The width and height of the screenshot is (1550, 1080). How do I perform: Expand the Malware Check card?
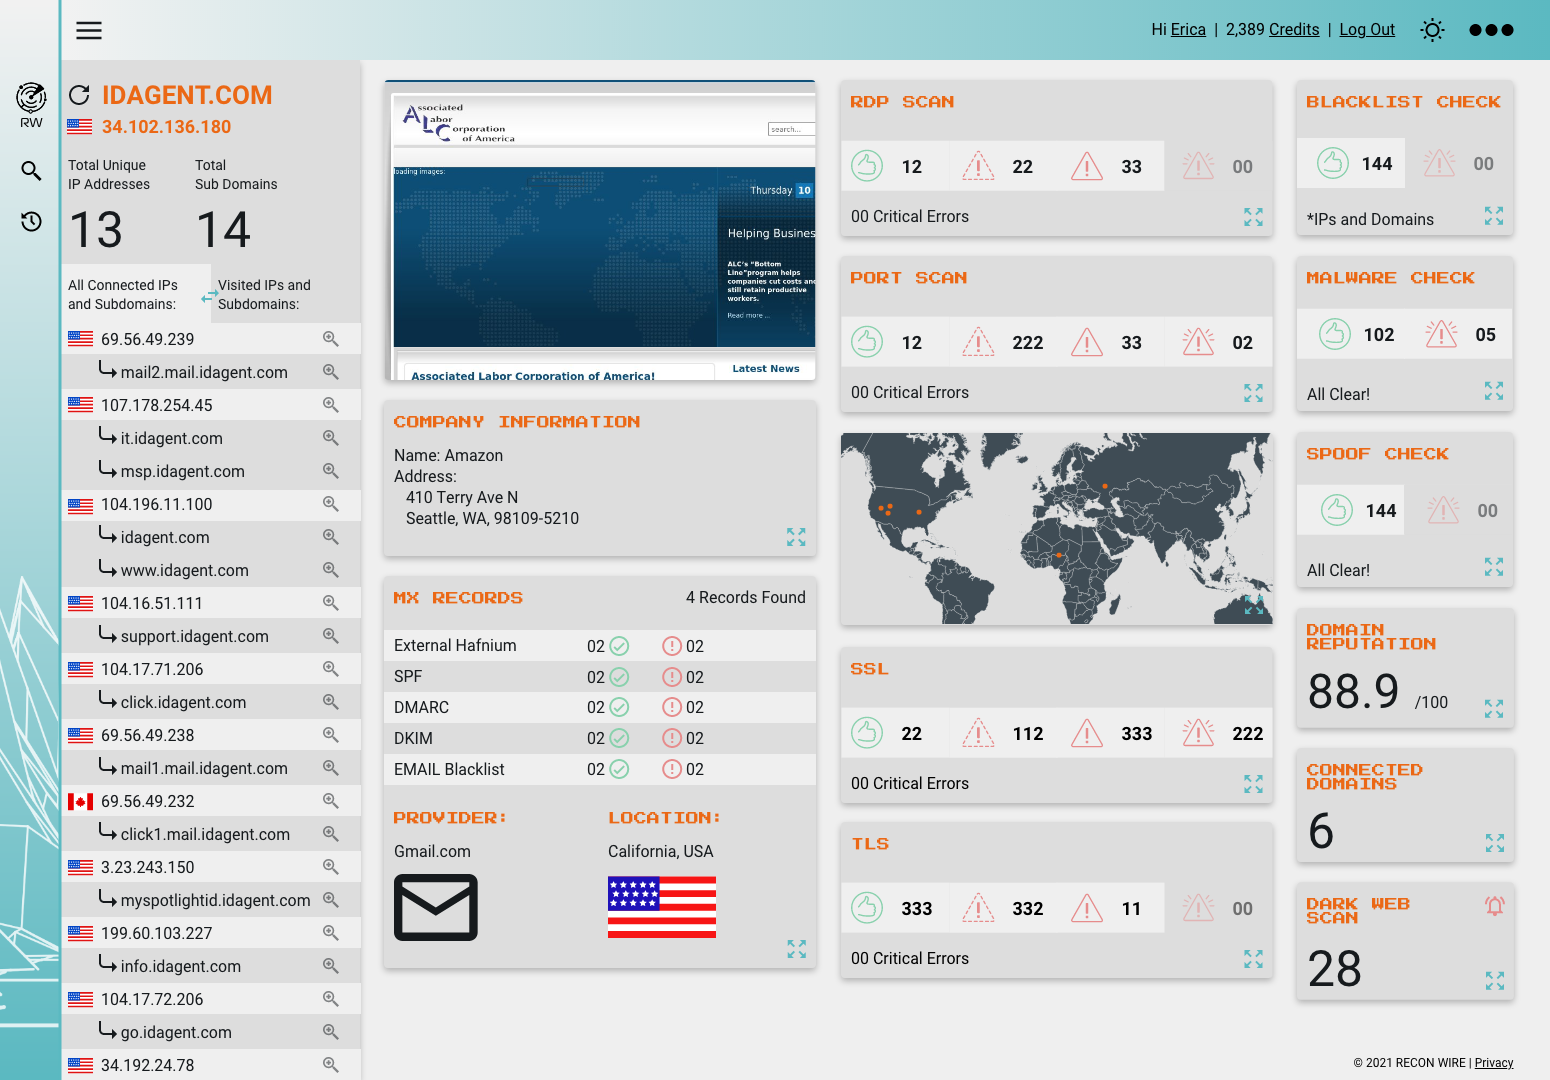click(x=1494, y=391)
